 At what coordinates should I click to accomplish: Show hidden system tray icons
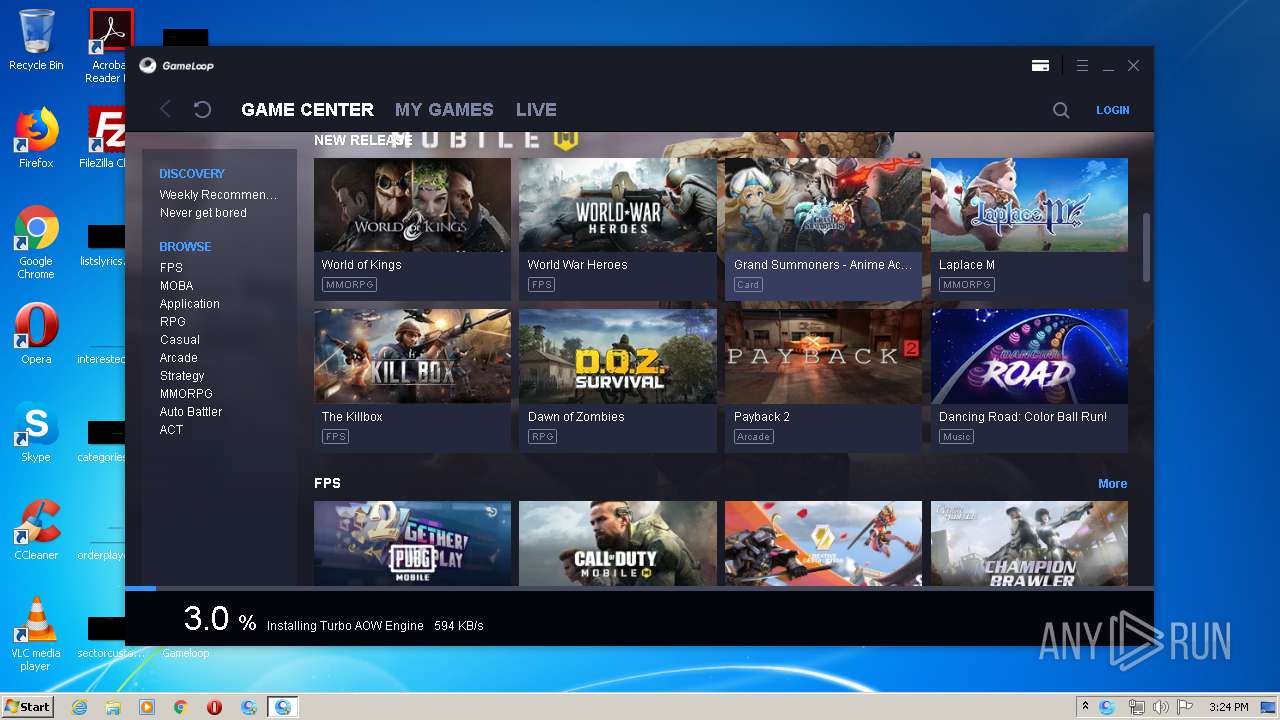point(1085,707)
